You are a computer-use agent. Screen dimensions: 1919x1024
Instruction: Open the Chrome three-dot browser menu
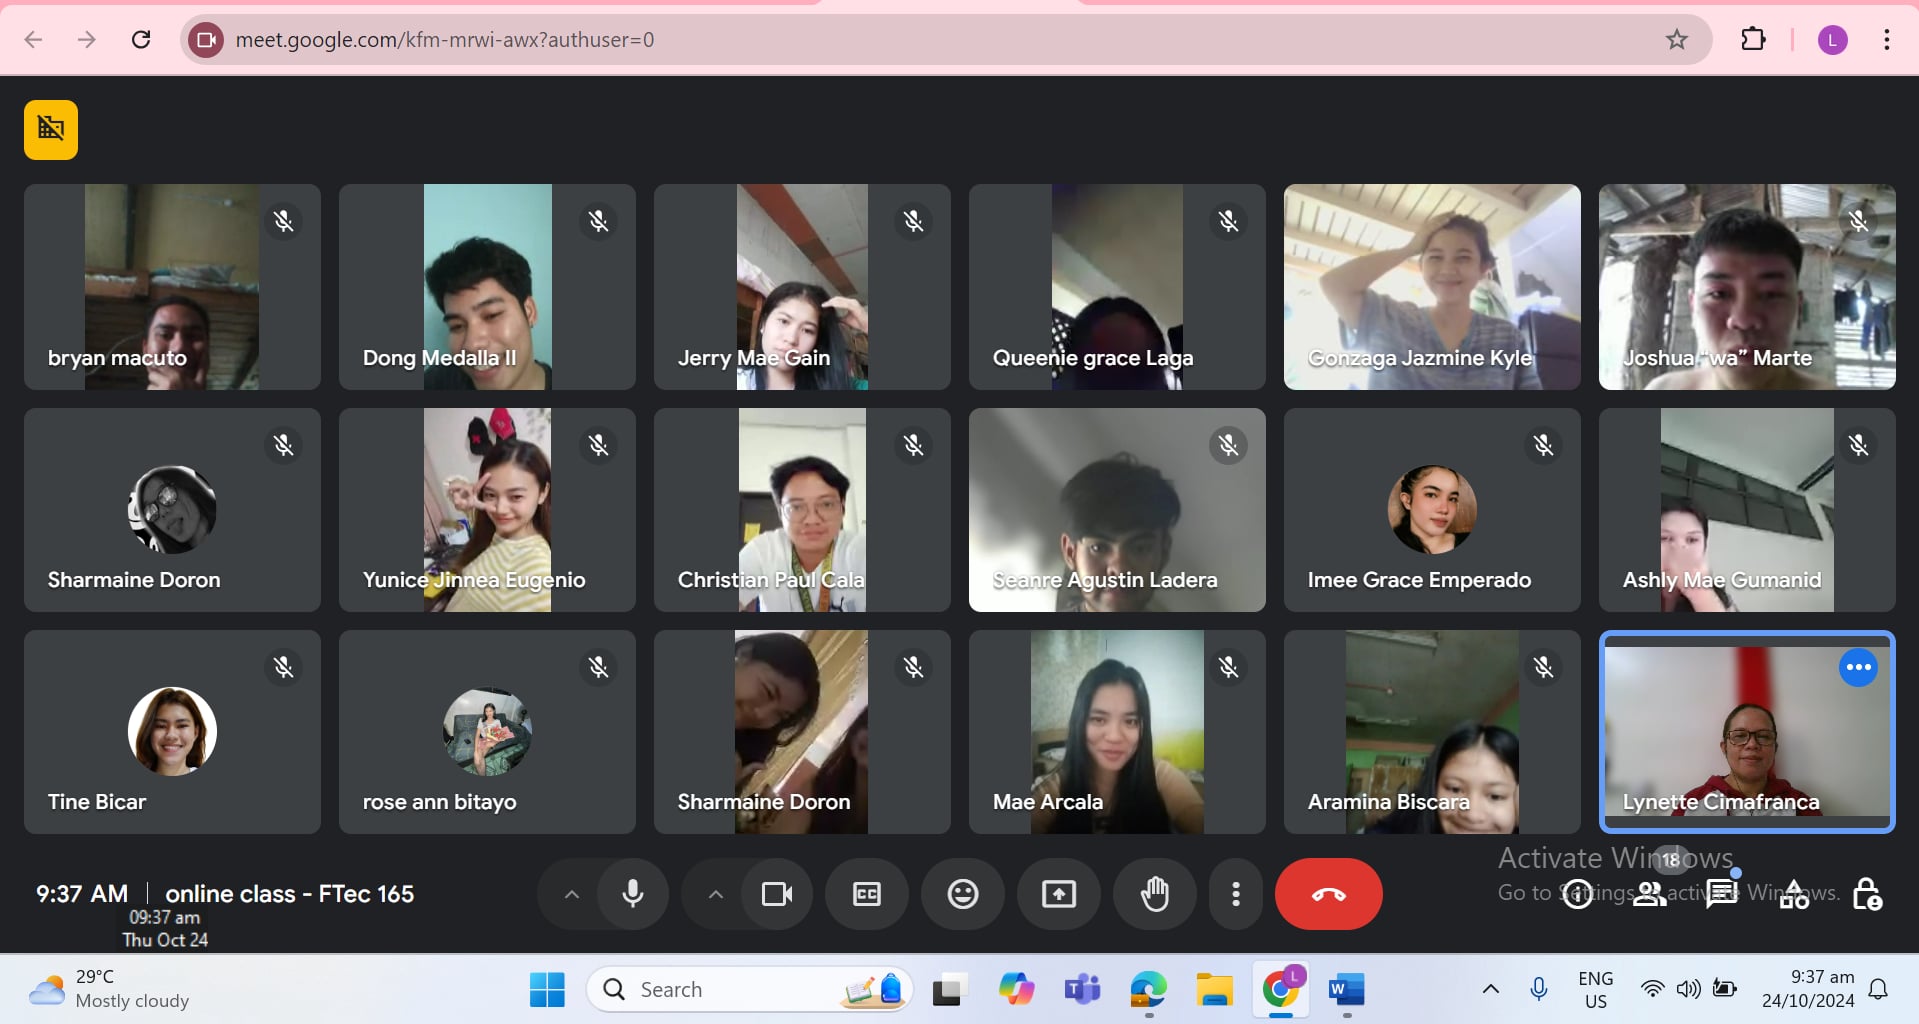1886,40
